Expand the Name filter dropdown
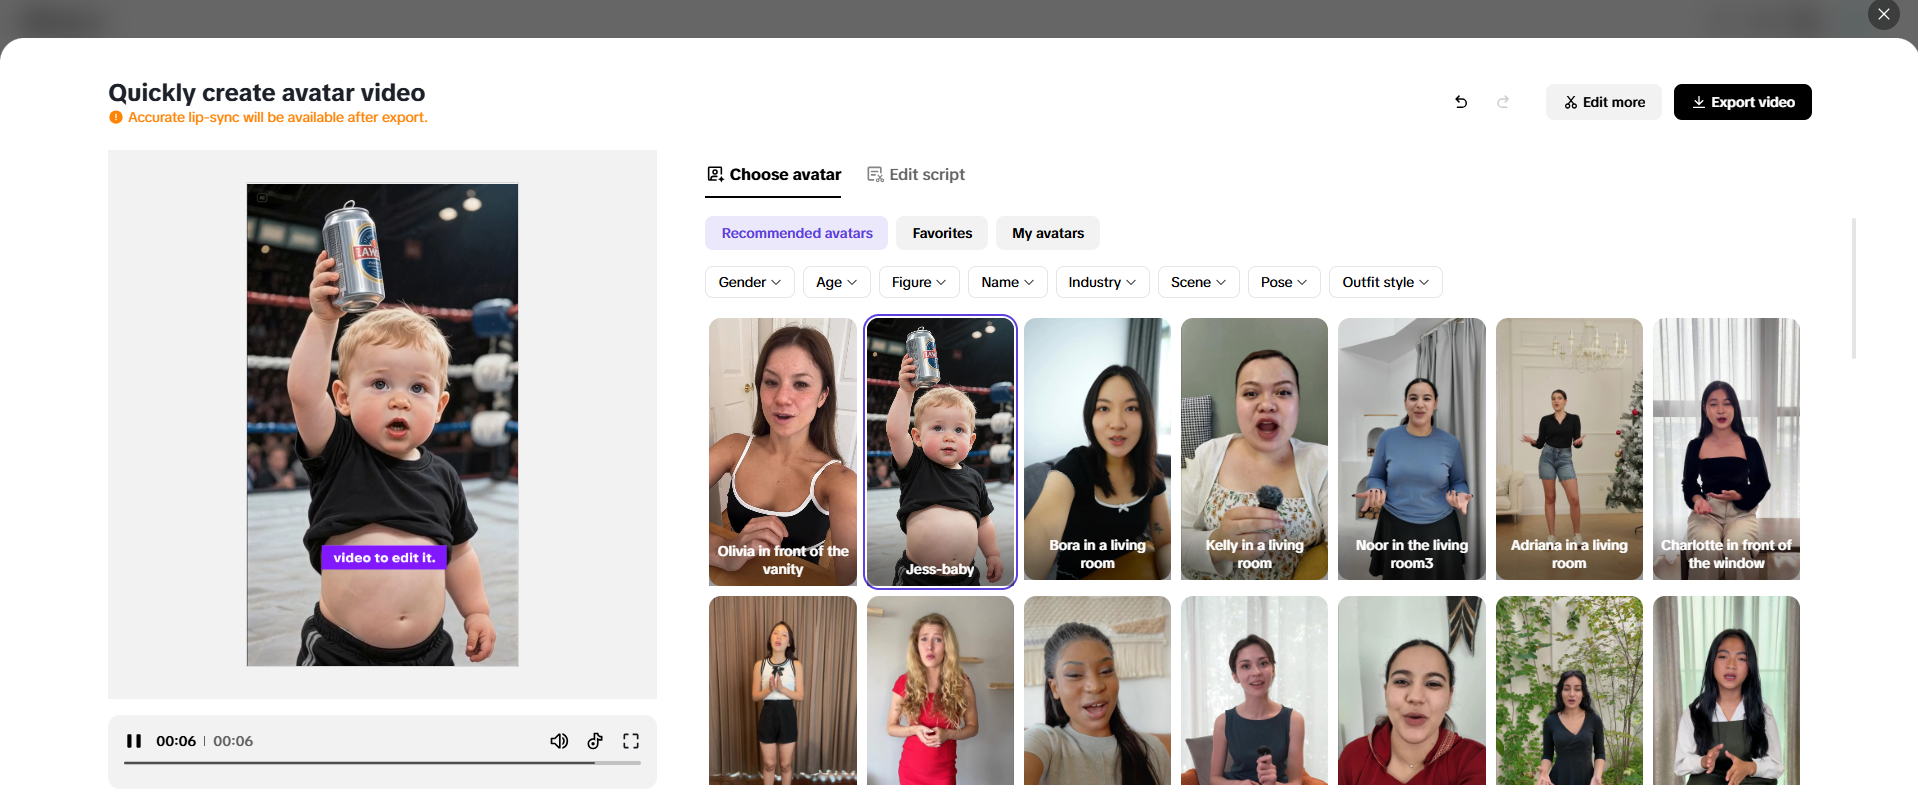Viewport: 1918px width, 809px height. [x=1008, y=282]
